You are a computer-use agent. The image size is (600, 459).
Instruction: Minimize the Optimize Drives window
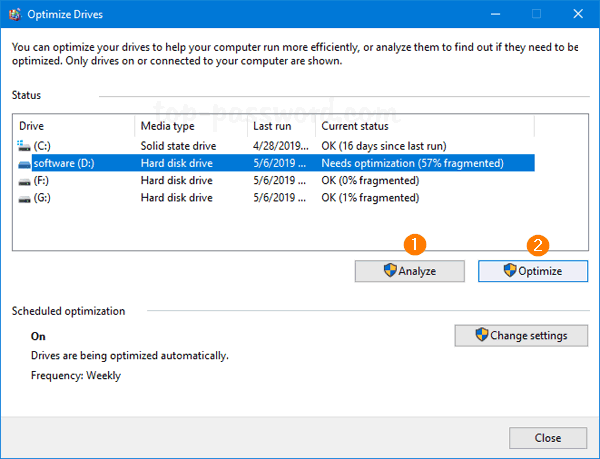click(490, 15)
